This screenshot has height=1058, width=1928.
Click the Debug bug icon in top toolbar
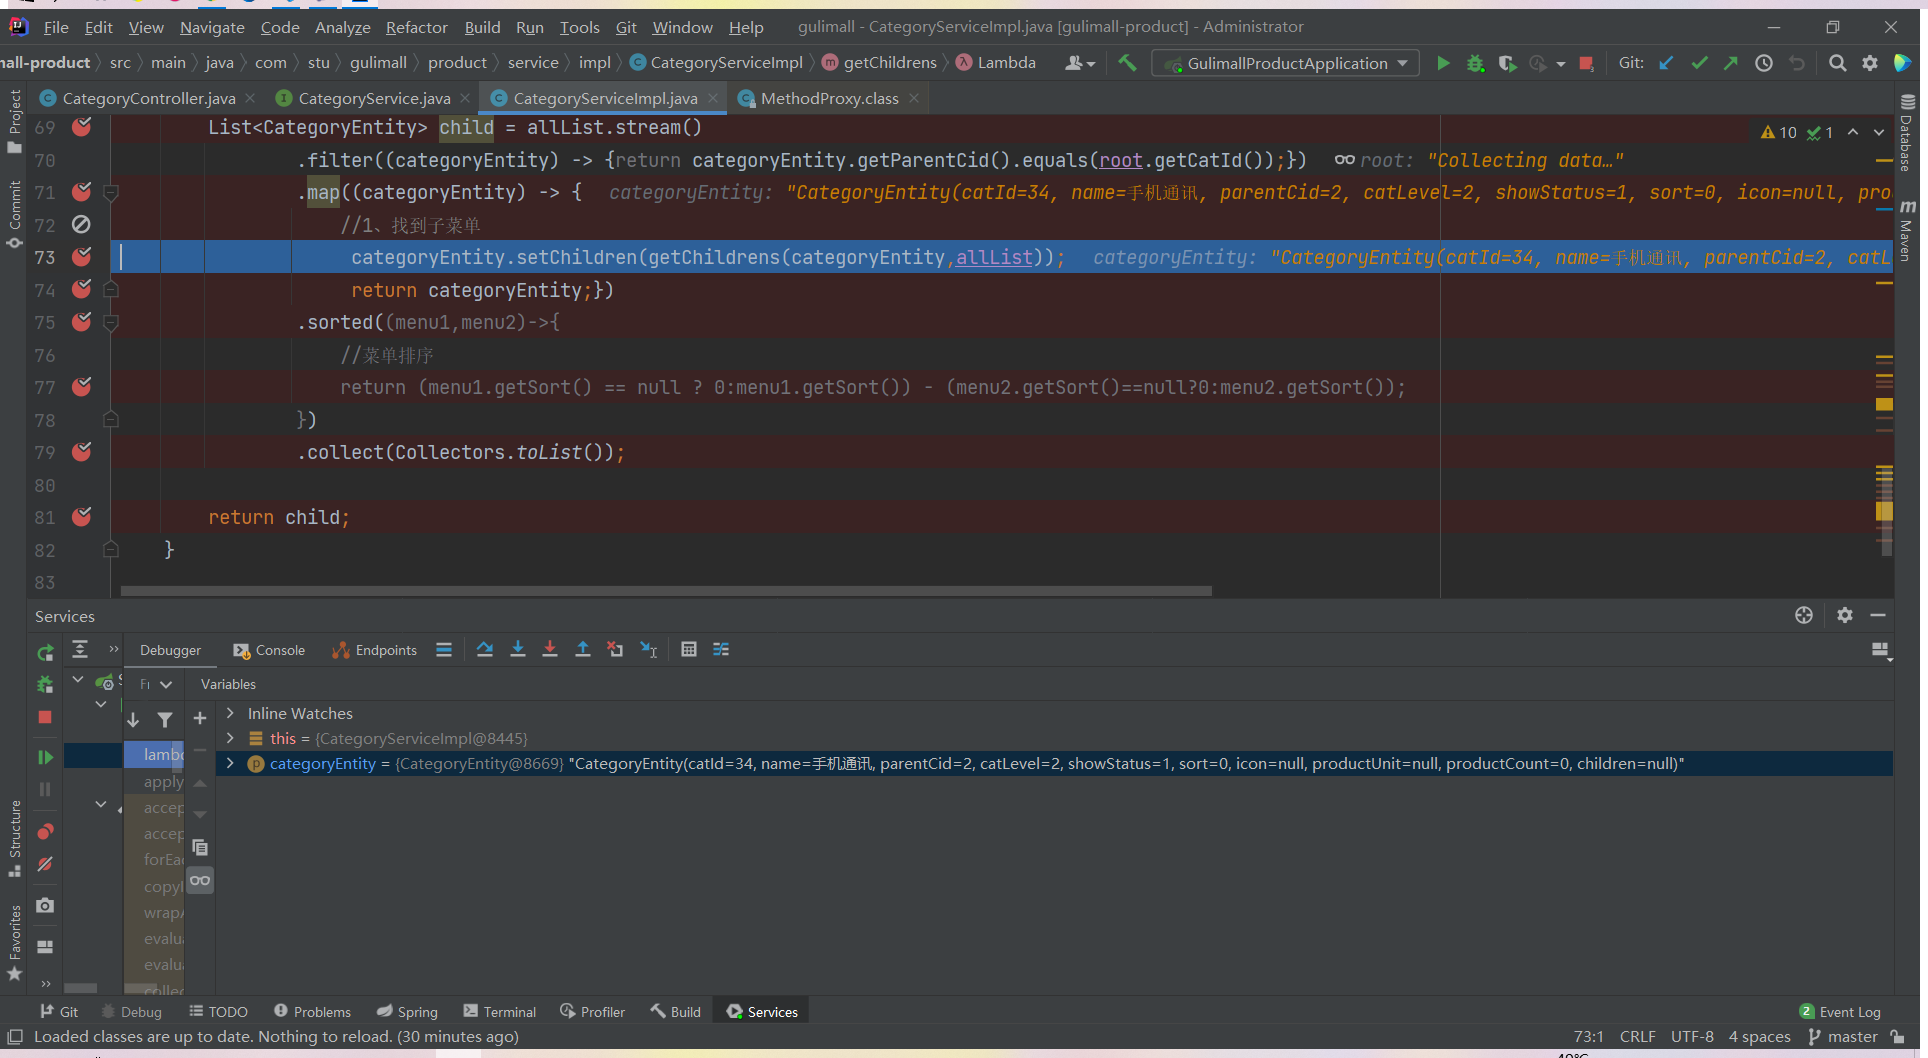pos(1475,63)
